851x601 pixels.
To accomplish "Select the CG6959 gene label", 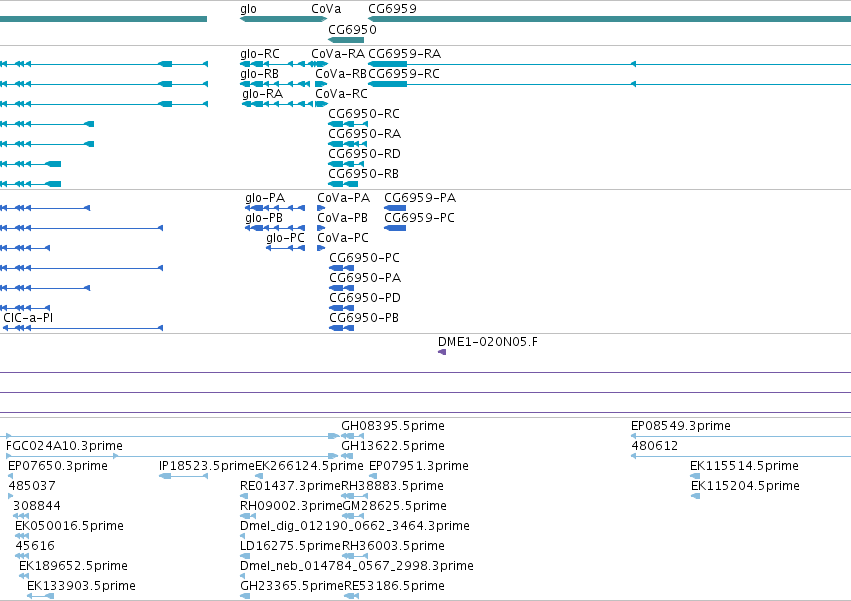I will pyautogui.click(x=392, y=9).
